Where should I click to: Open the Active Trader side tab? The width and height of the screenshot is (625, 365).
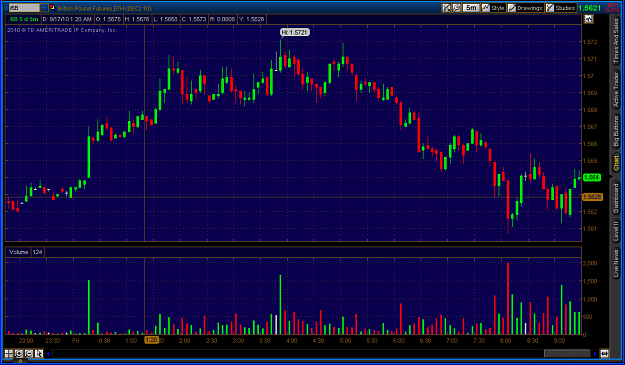[616, 90]
